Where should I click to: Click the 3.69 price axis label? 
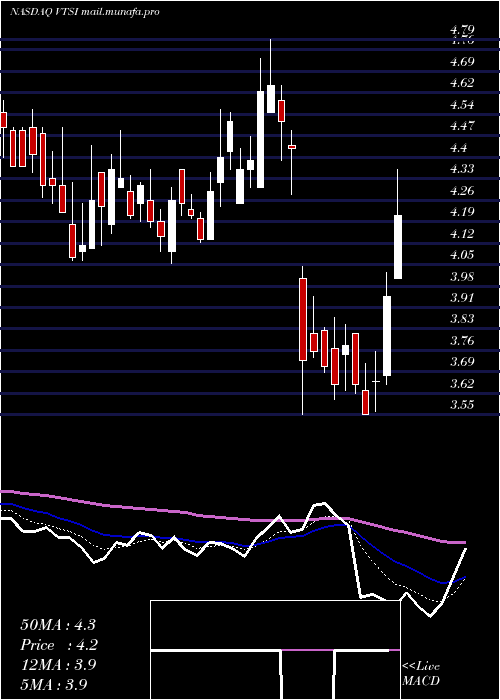click(462, 362)
